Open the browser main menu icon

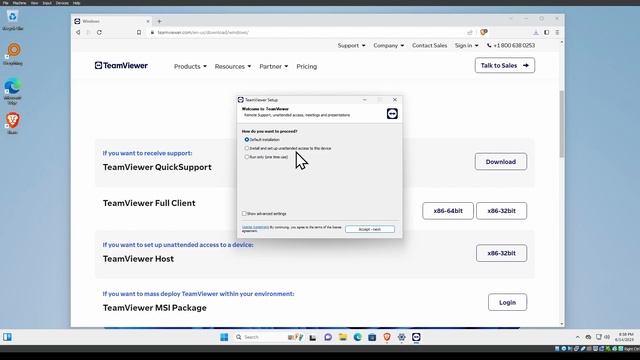coord(557,32)
